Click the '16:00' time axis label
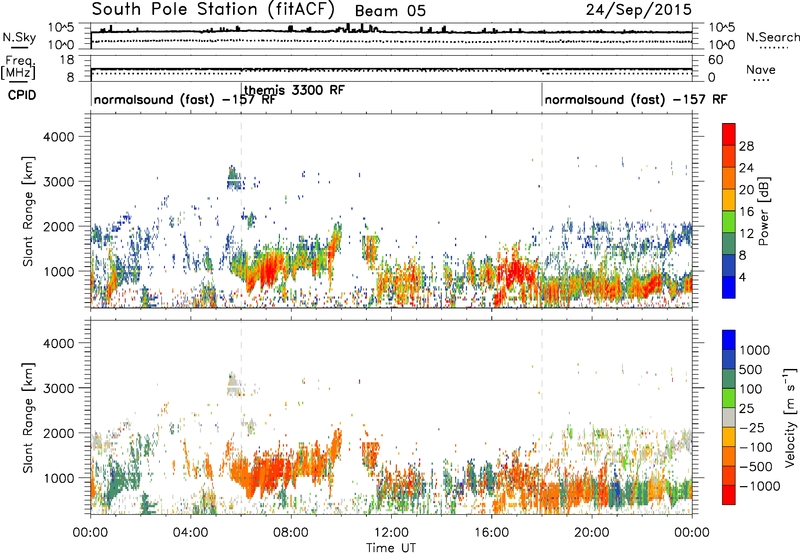 [x=491, y=533]
